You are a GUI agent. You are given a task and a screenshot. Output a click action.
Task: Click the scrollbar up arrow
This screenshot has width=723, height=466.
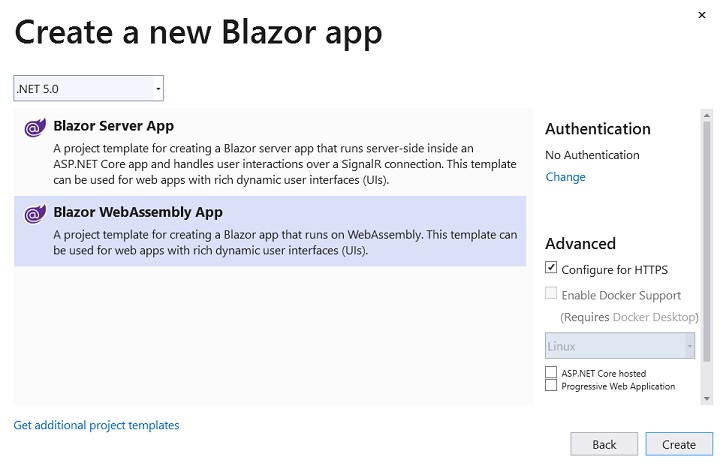[706, 115]
